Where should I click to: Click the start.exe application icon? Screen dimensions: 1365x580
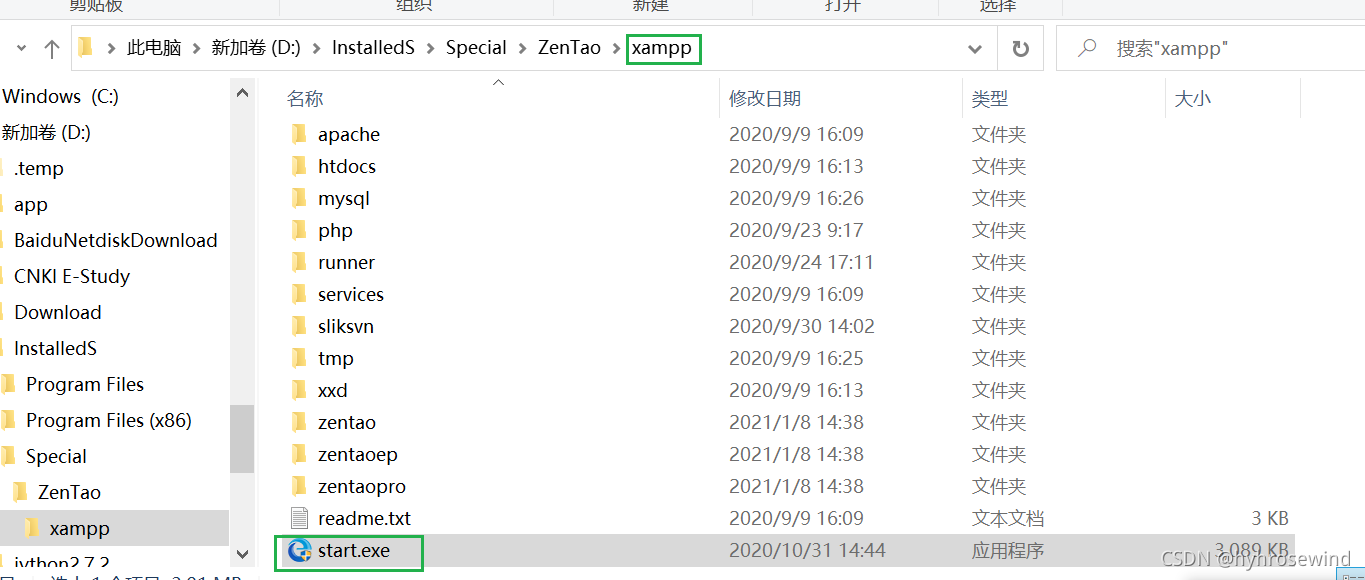[x=299, y=550]
